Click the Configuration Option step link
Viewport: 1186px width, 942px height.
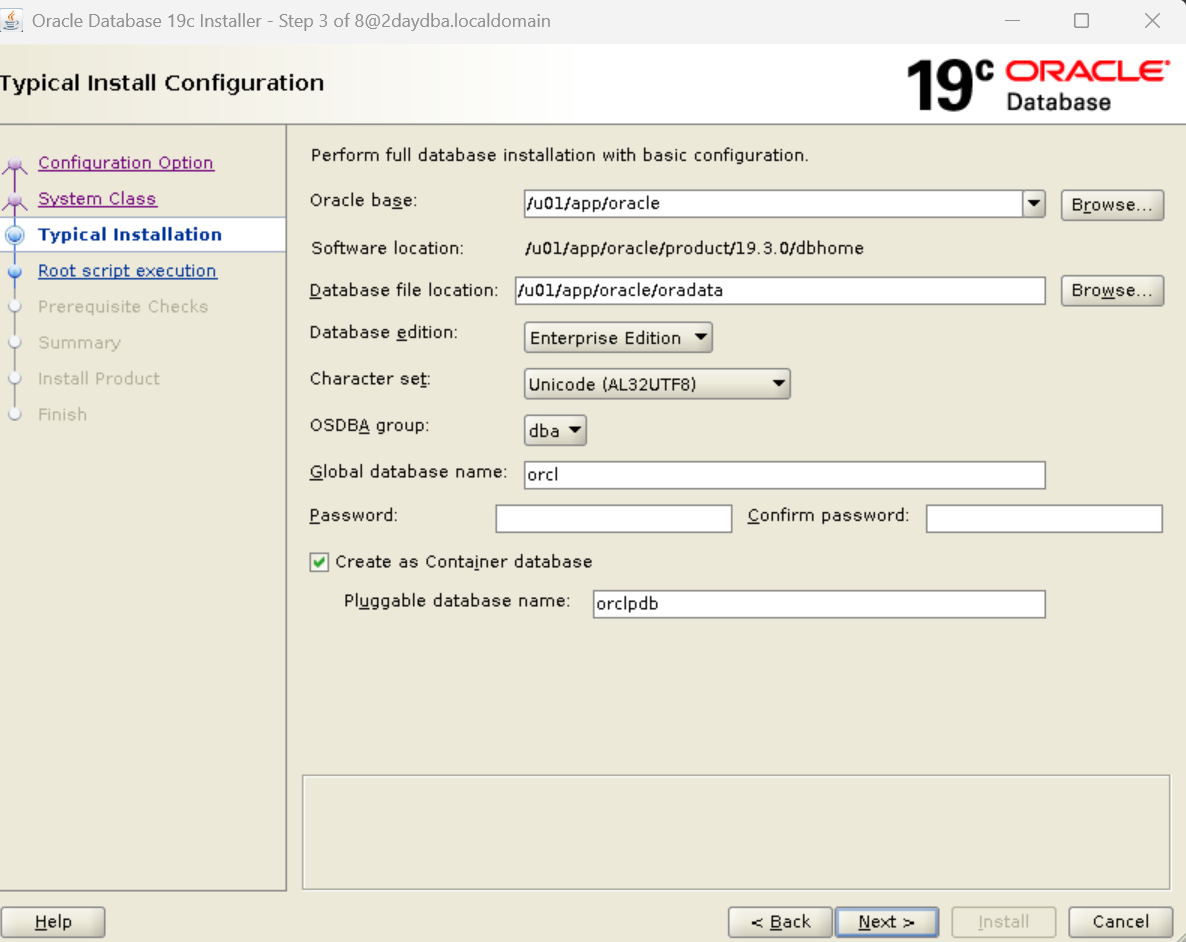[x=126, y=163]
